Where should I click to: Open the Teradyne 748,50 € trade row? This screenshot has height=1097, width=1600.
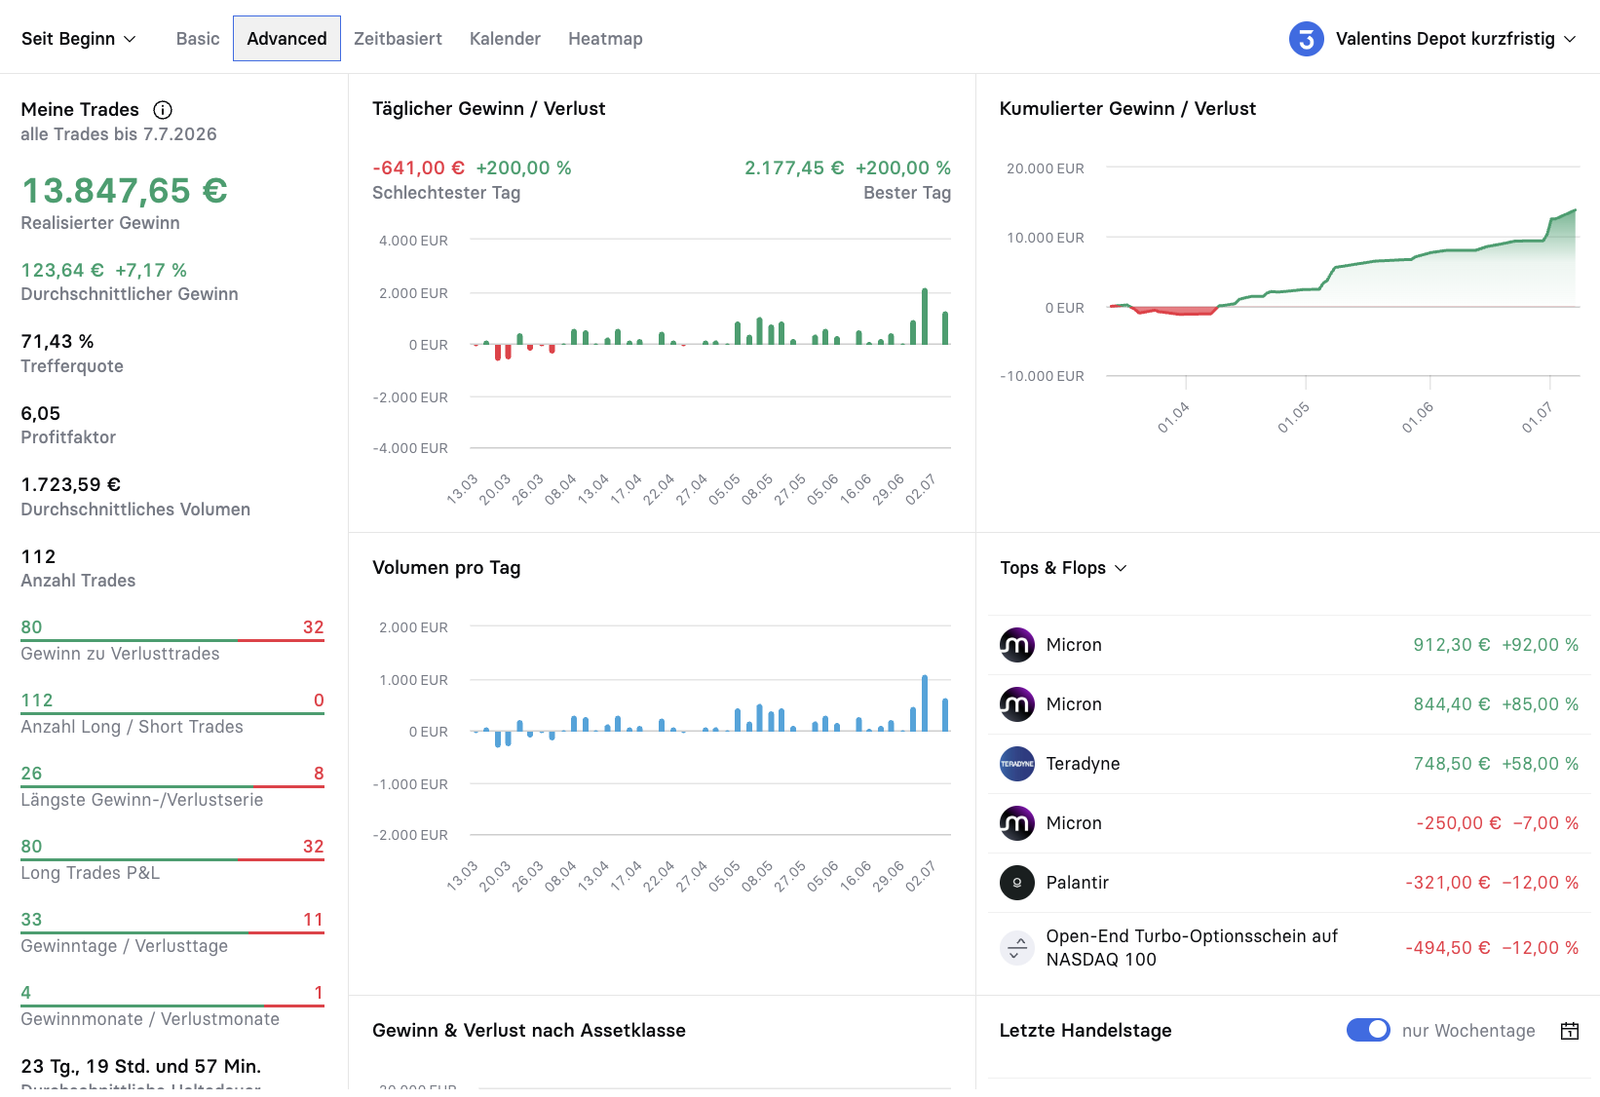click(x=1289, y=764)
